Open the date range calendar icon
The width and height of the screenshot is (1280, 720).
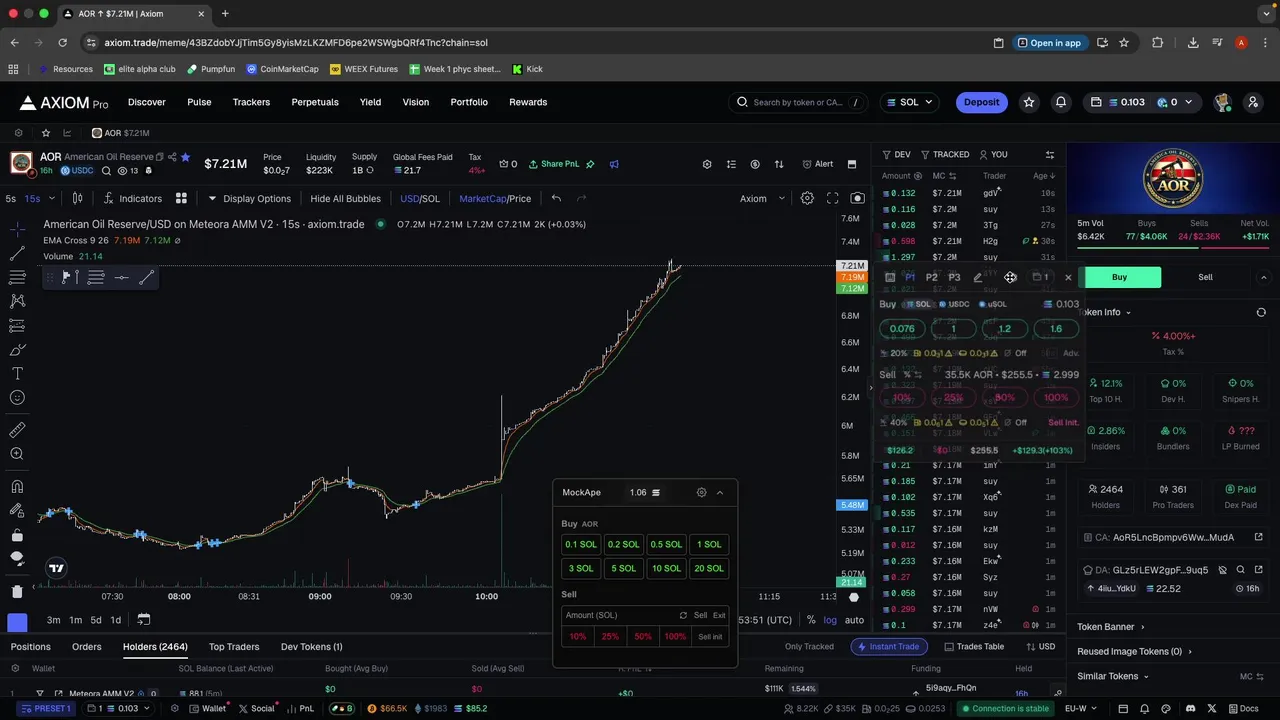[x=143, y=620]
